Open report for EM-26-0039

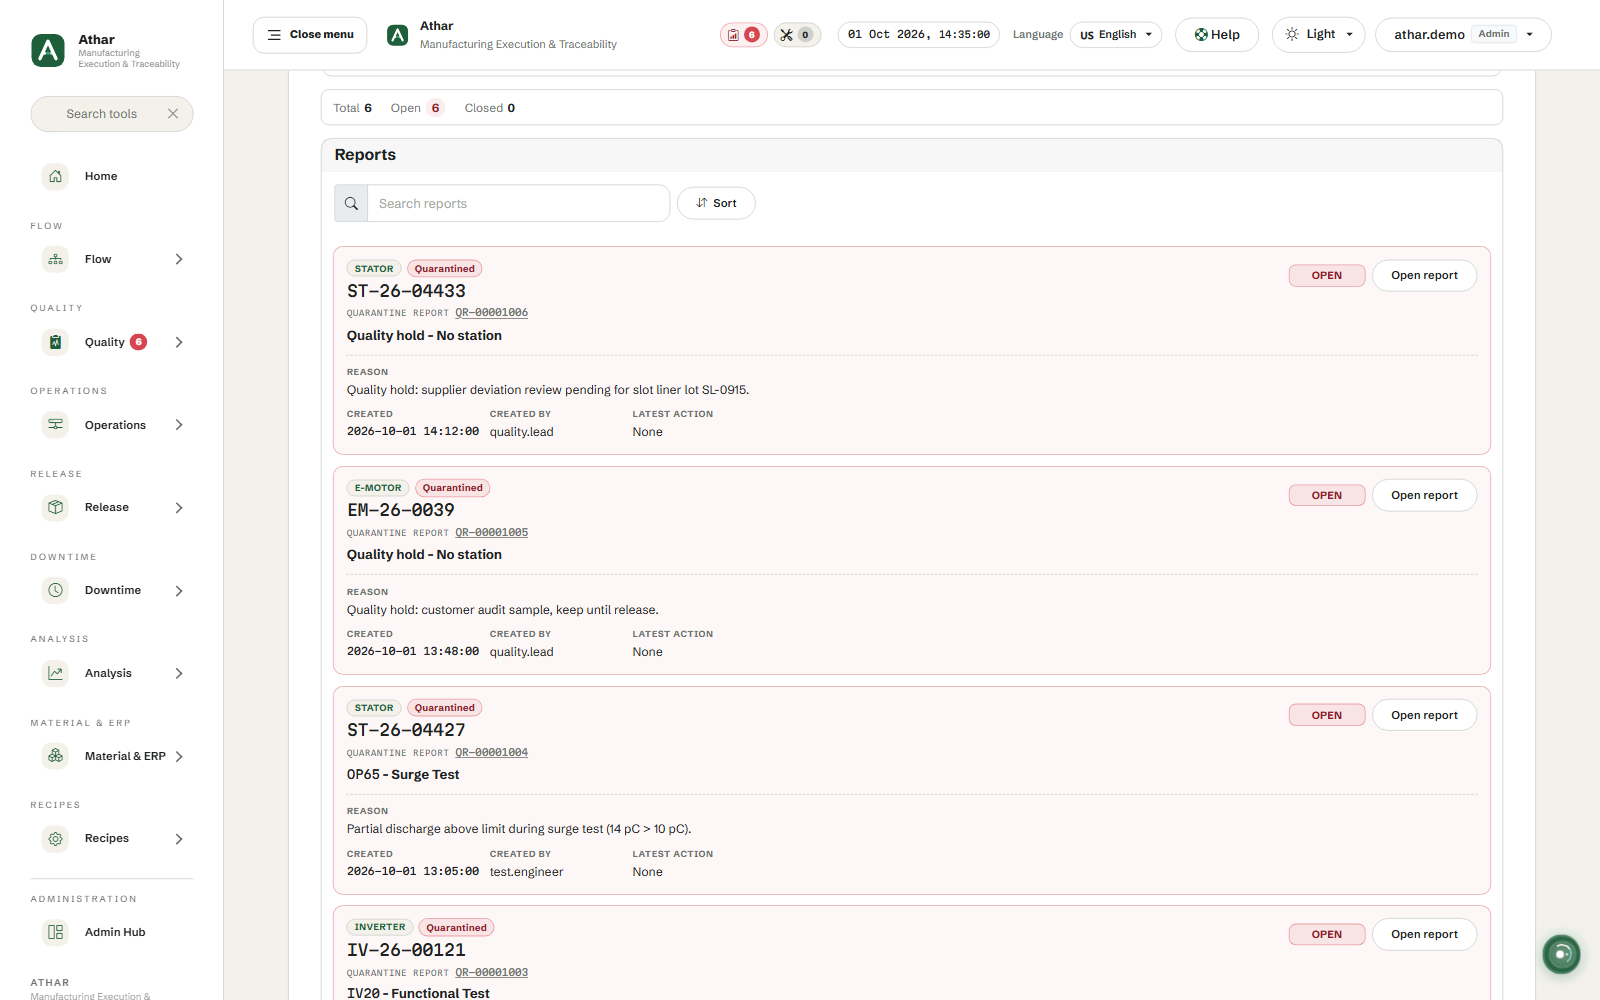1424,495
